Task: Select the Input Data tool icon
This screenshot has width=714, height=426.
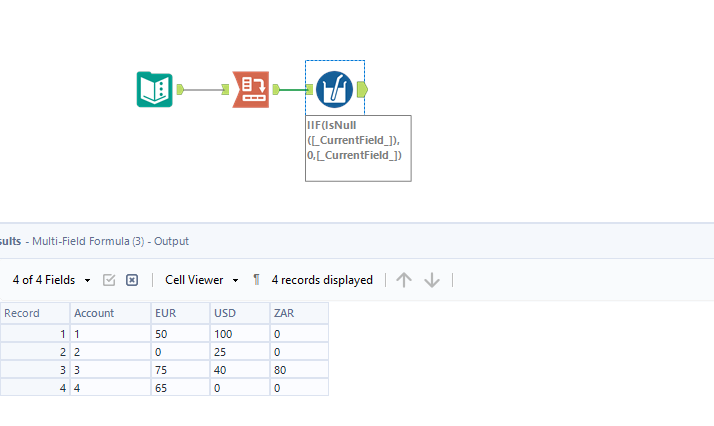Action: coord(154,89)
